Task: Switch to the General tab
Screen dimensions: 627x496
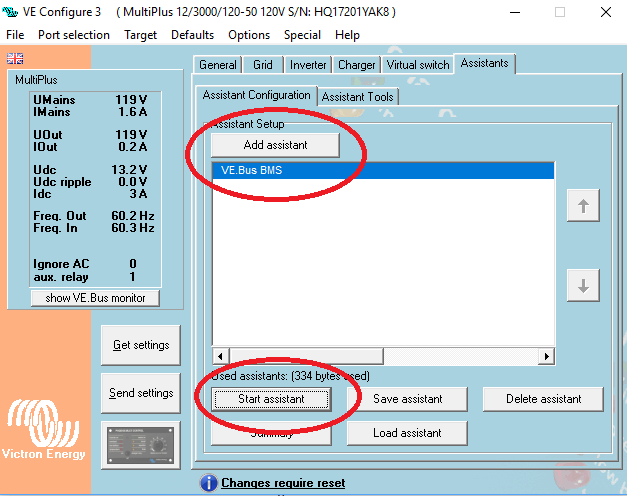Action: (x=218, y=65)
